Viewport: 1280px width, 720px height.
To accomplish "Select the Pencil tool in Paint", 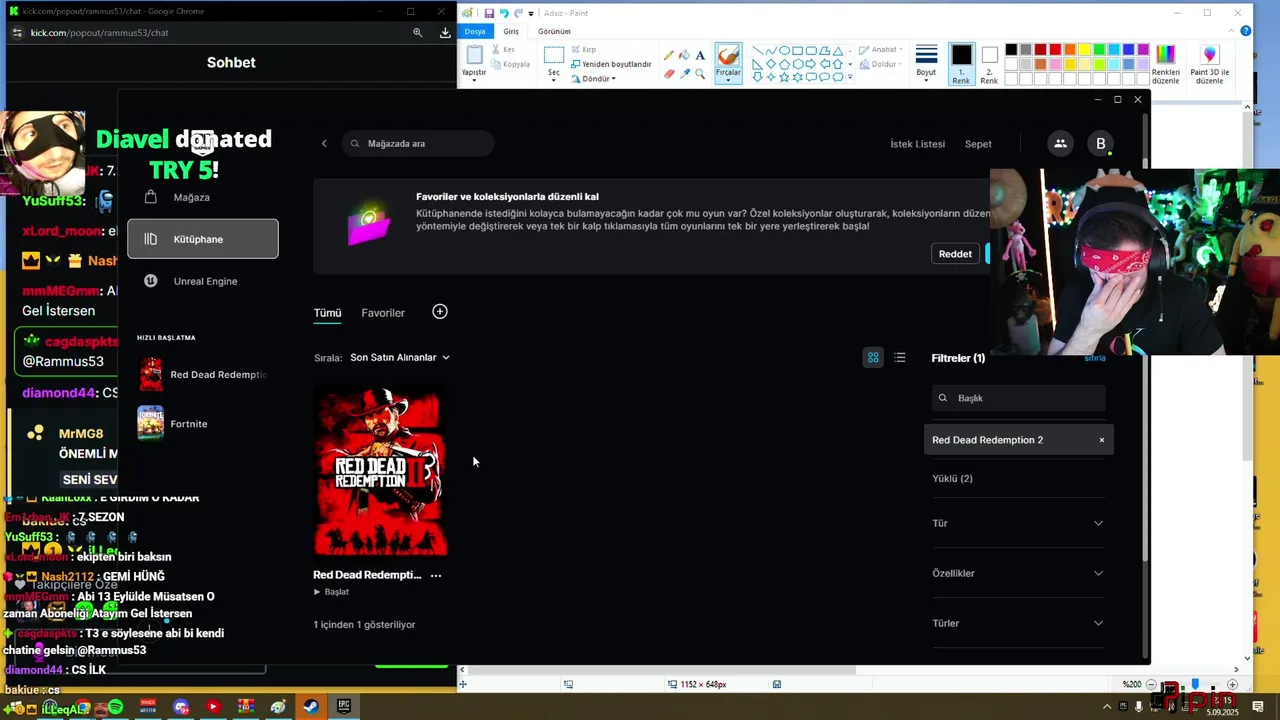I will (669, 56).
